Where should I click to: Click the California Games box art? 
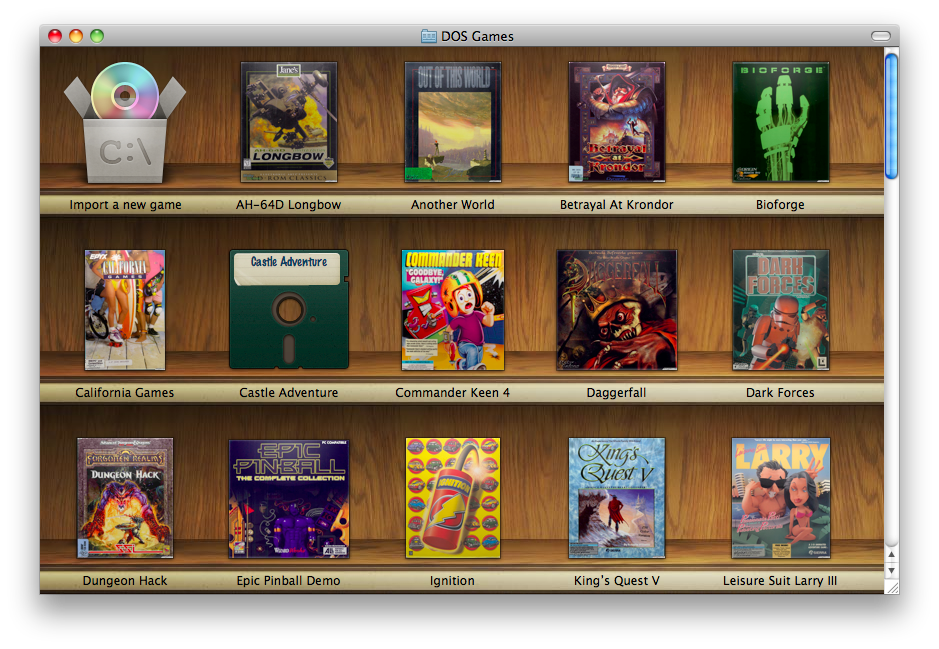125,310
